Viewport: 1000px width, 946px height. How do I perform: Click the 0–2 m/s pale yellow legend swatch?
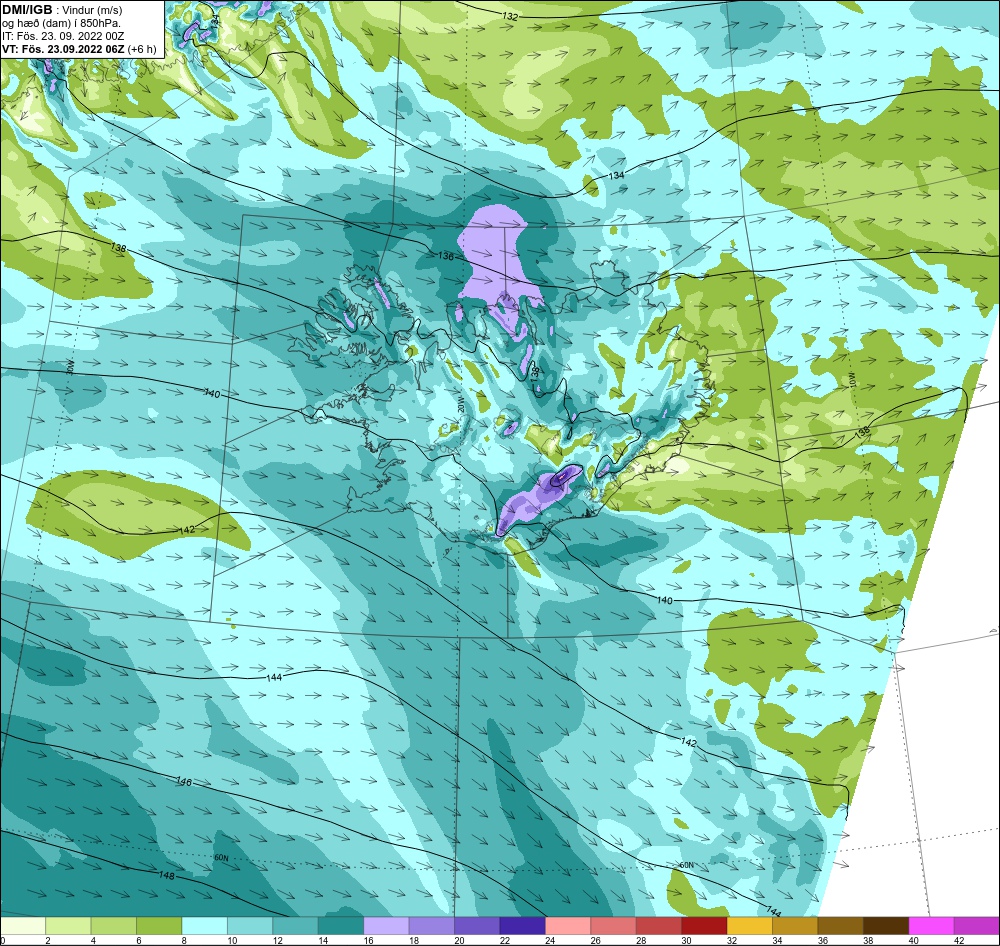click(x=23, y=926)
